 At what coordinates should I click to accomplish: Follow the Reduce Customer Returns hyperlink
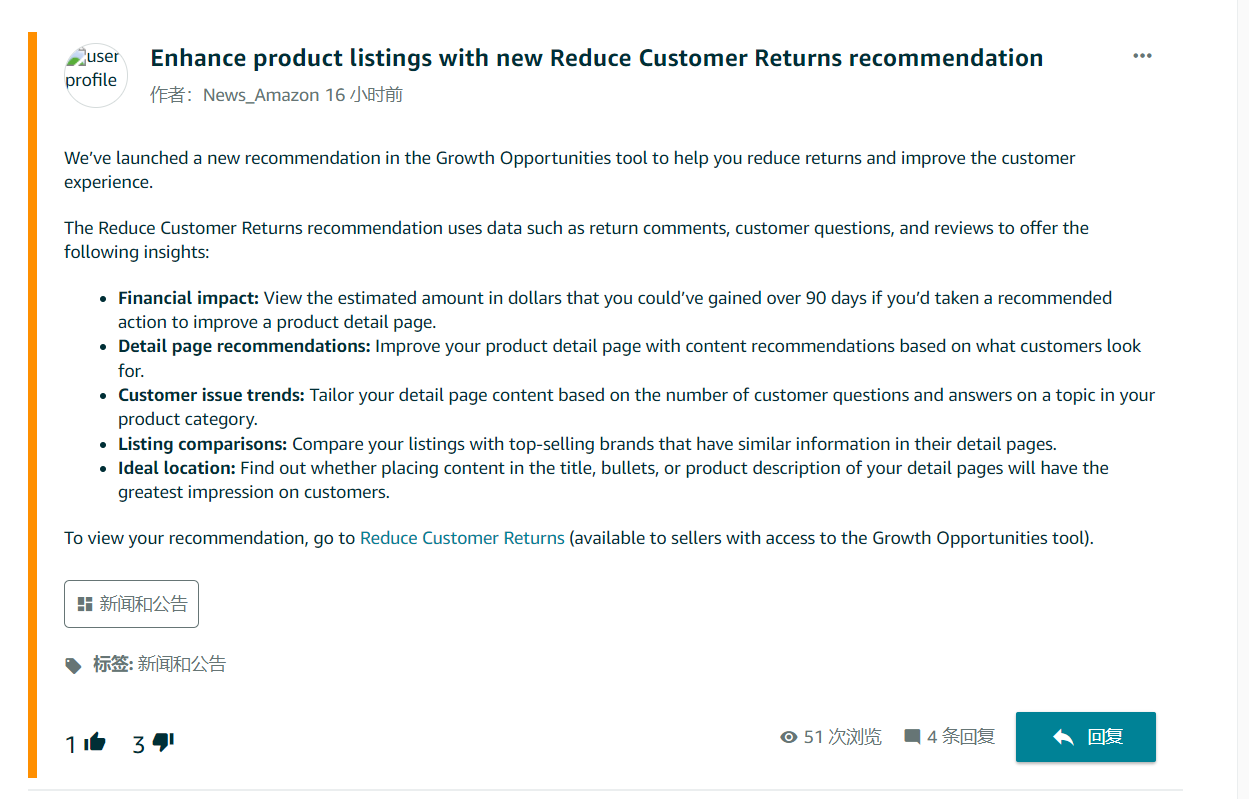coord(462,538)
